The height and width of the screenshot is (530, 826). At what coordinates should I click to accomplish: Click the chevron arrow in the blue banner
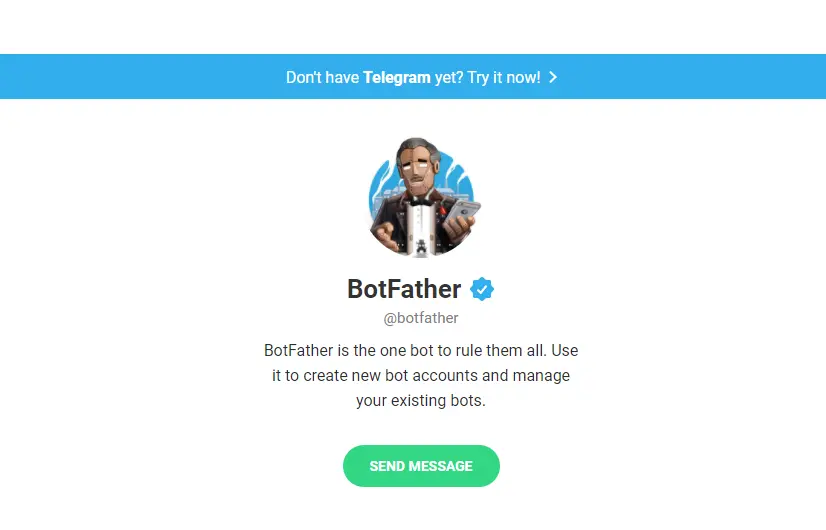[x=553, y=77]
